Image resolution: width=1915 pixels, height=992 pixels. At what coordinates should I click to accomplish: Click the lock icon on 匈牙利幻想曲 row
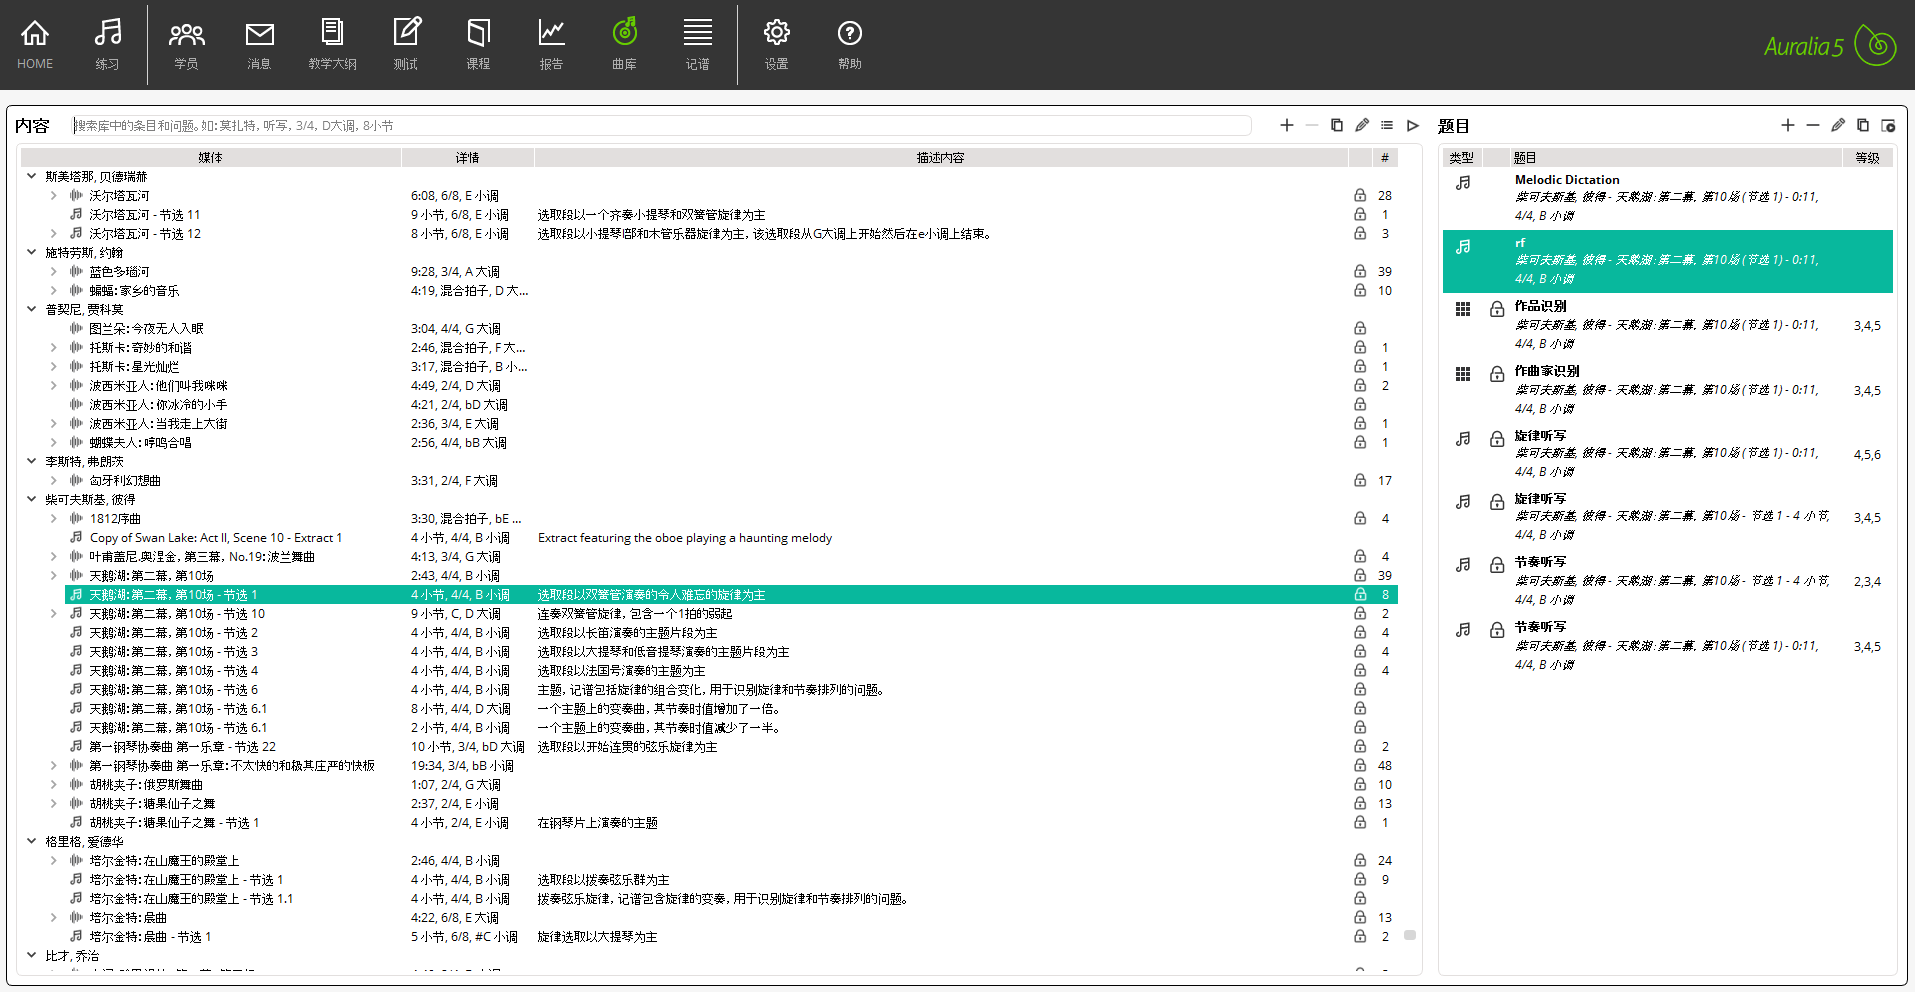[x=1360, y=480]
